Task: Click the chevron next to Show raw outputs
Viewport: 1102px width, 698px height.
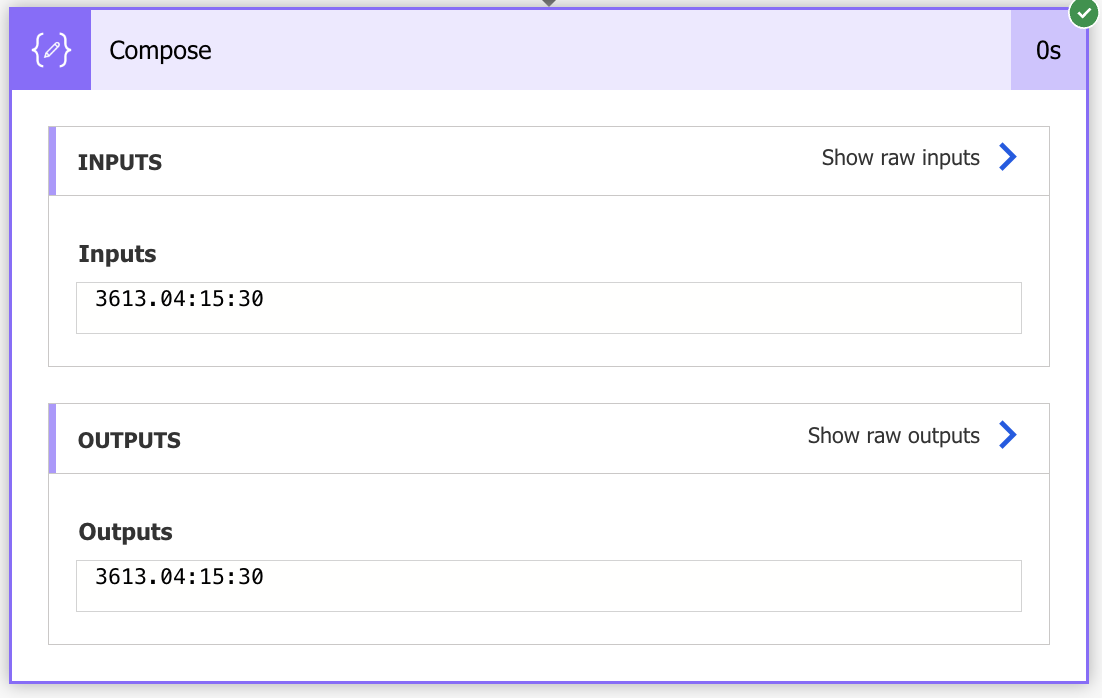Action: click(1008, 434)
